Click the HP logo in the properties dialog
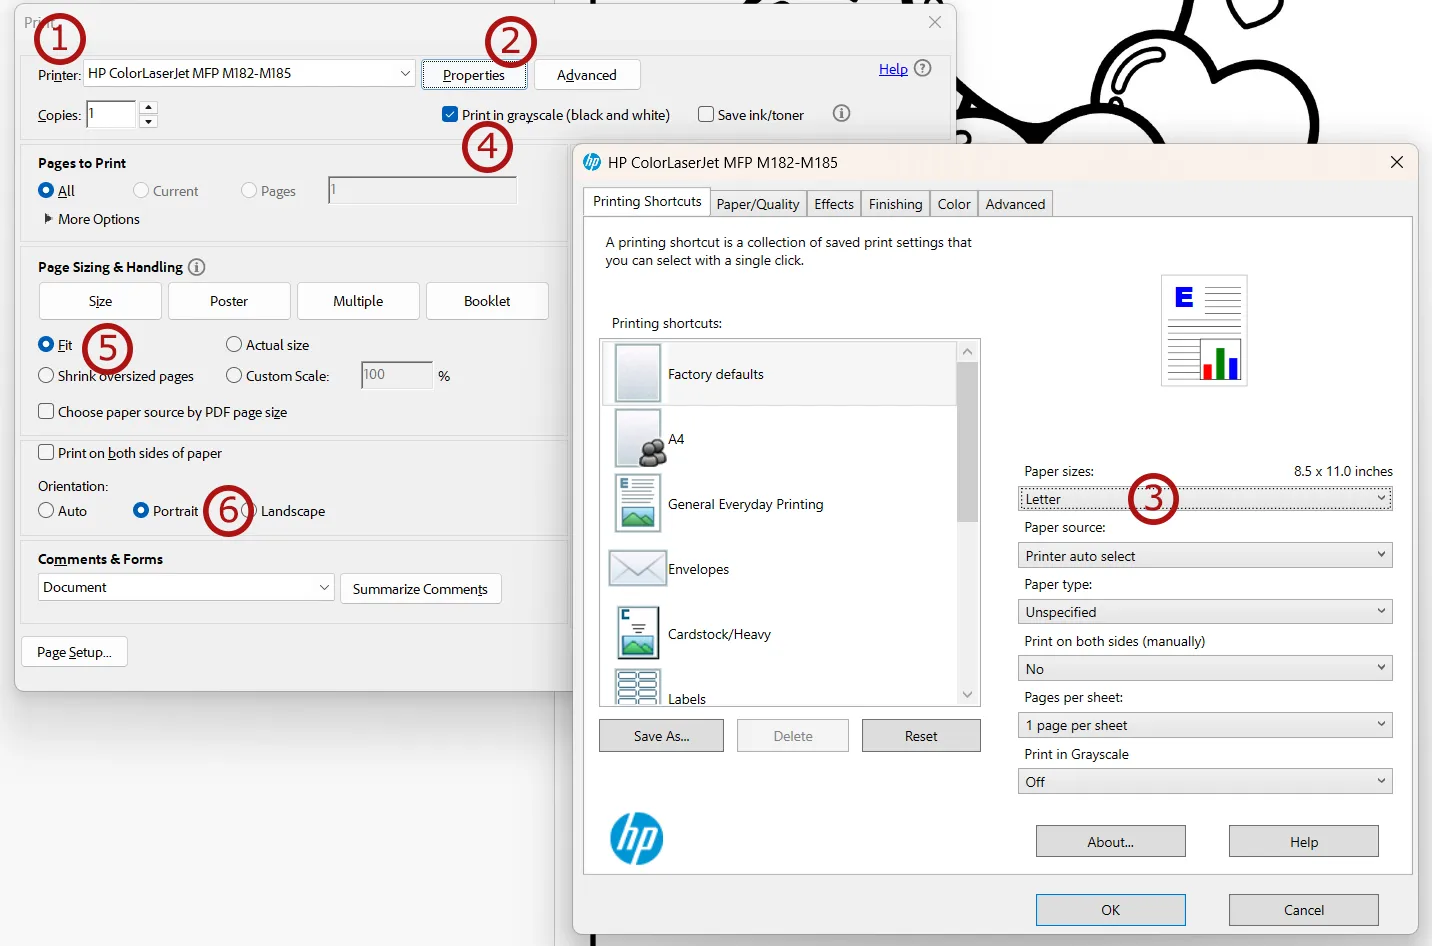 pos(636,839)
